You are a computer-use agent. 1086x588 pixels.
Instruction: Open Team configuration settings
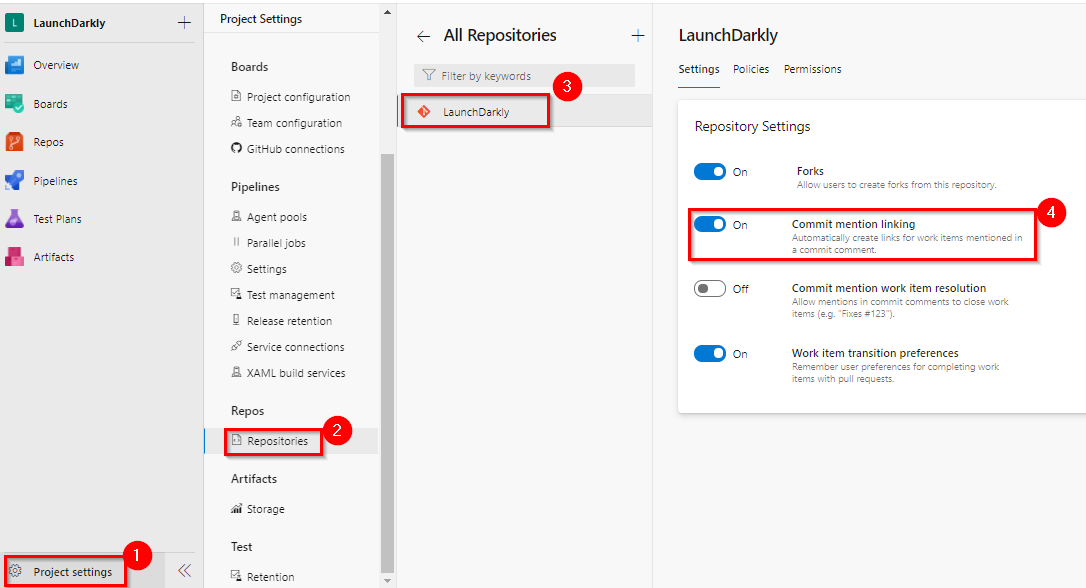294,123
